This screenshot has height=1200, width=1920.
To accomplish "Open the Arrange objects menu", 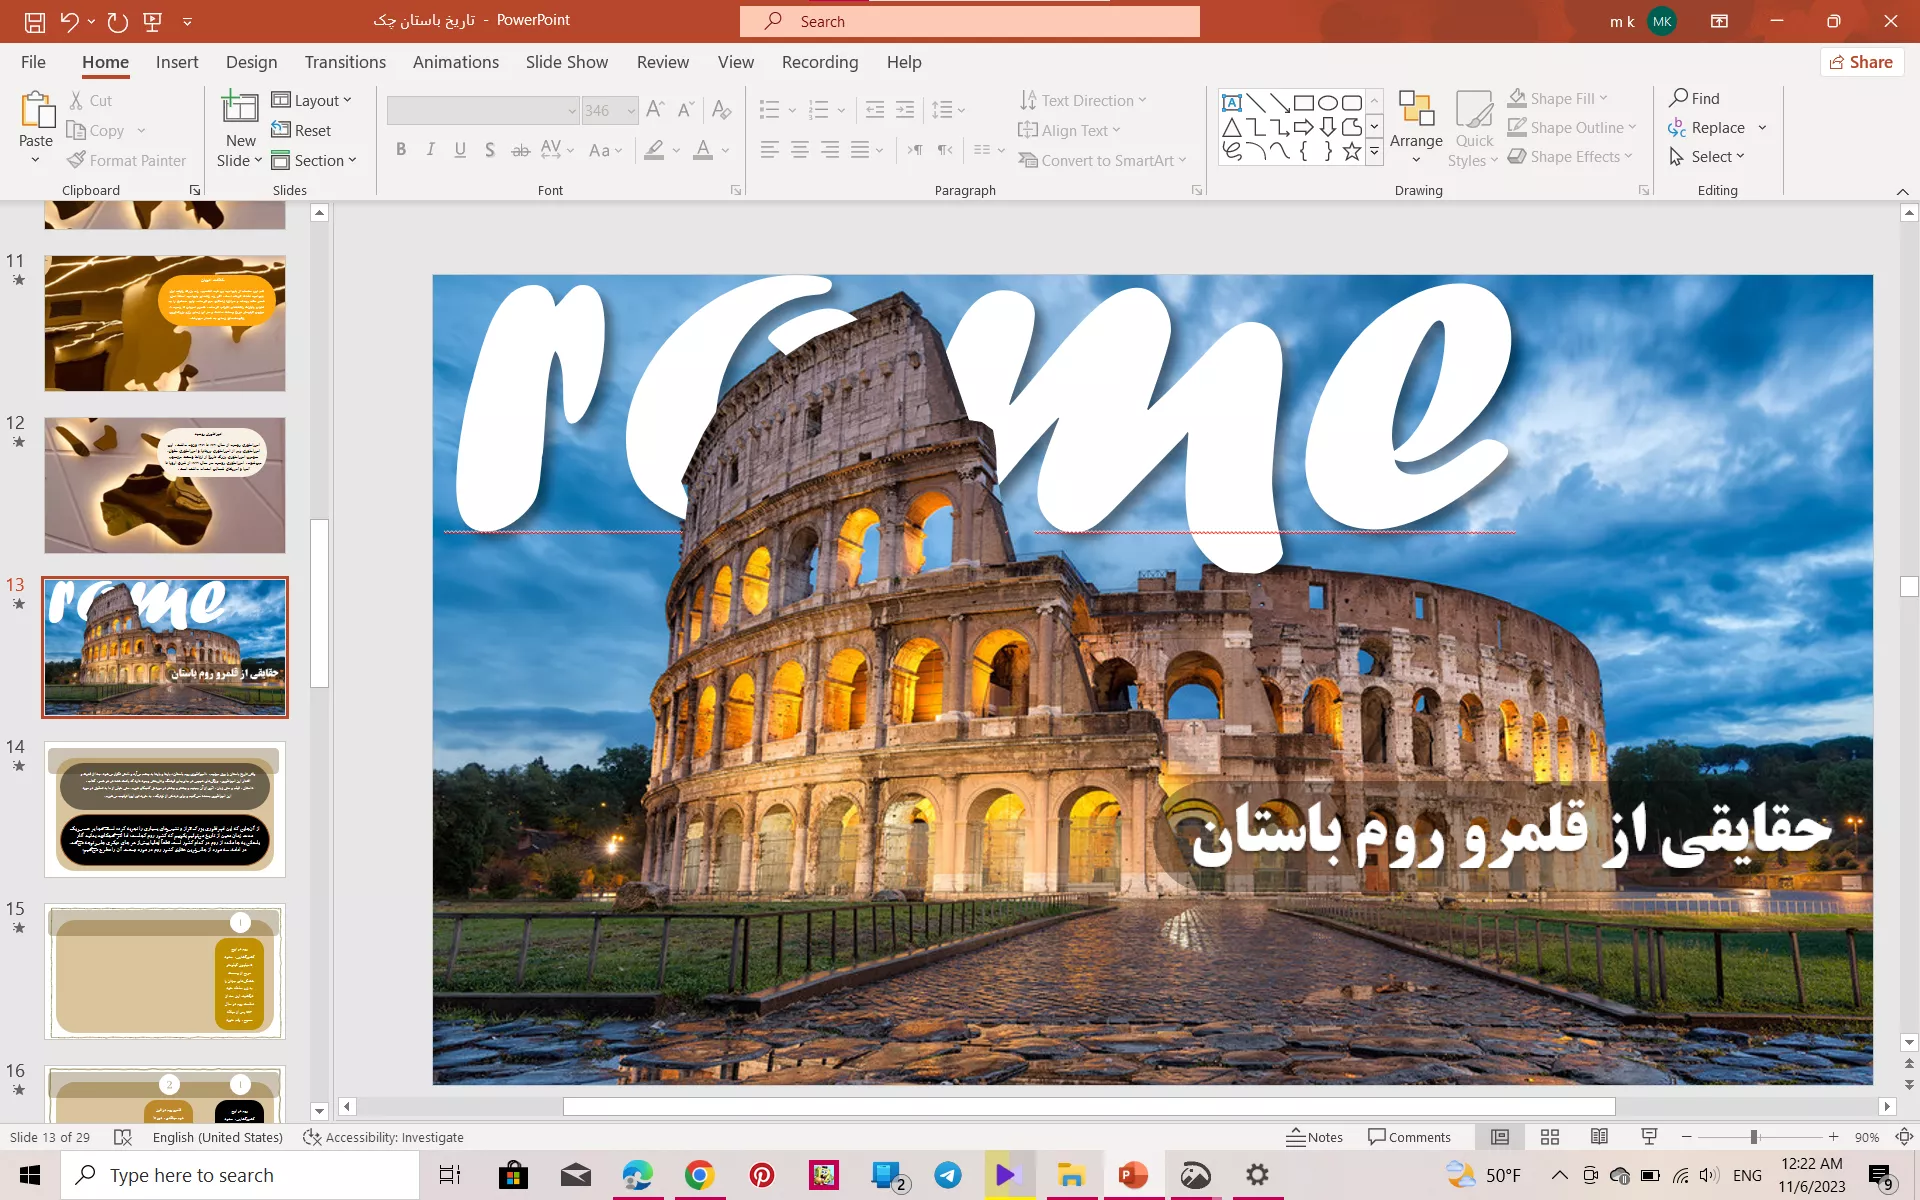I will [1416, 128].
